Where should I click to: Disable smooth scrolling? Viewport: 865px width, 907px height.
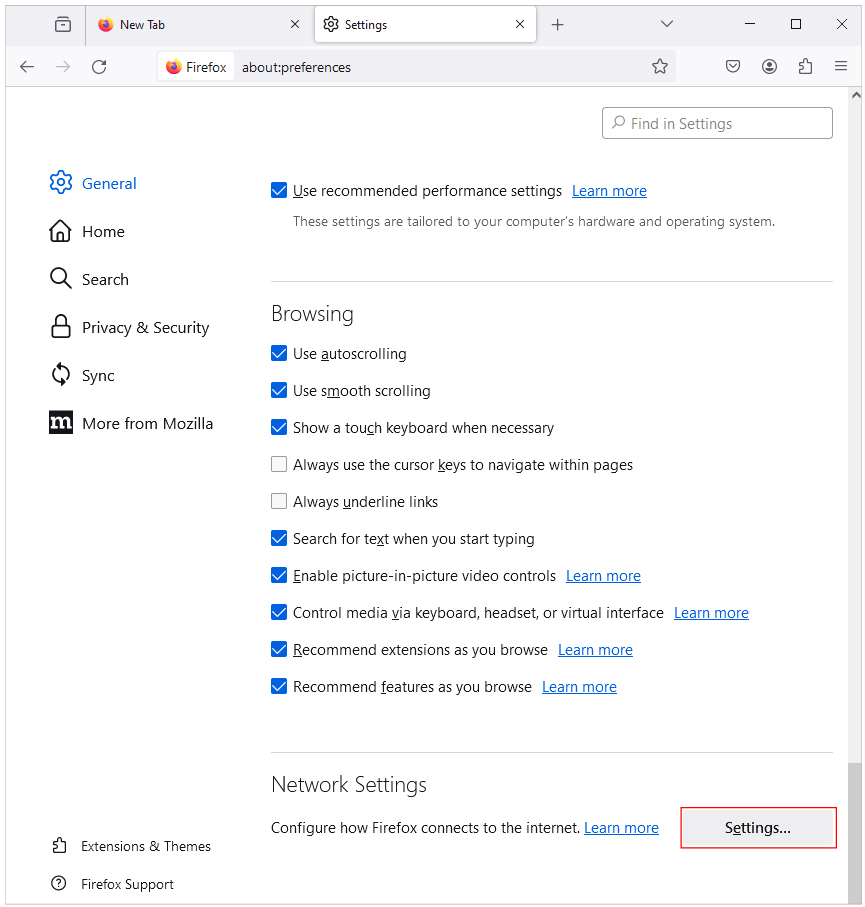tap(279, 390)
